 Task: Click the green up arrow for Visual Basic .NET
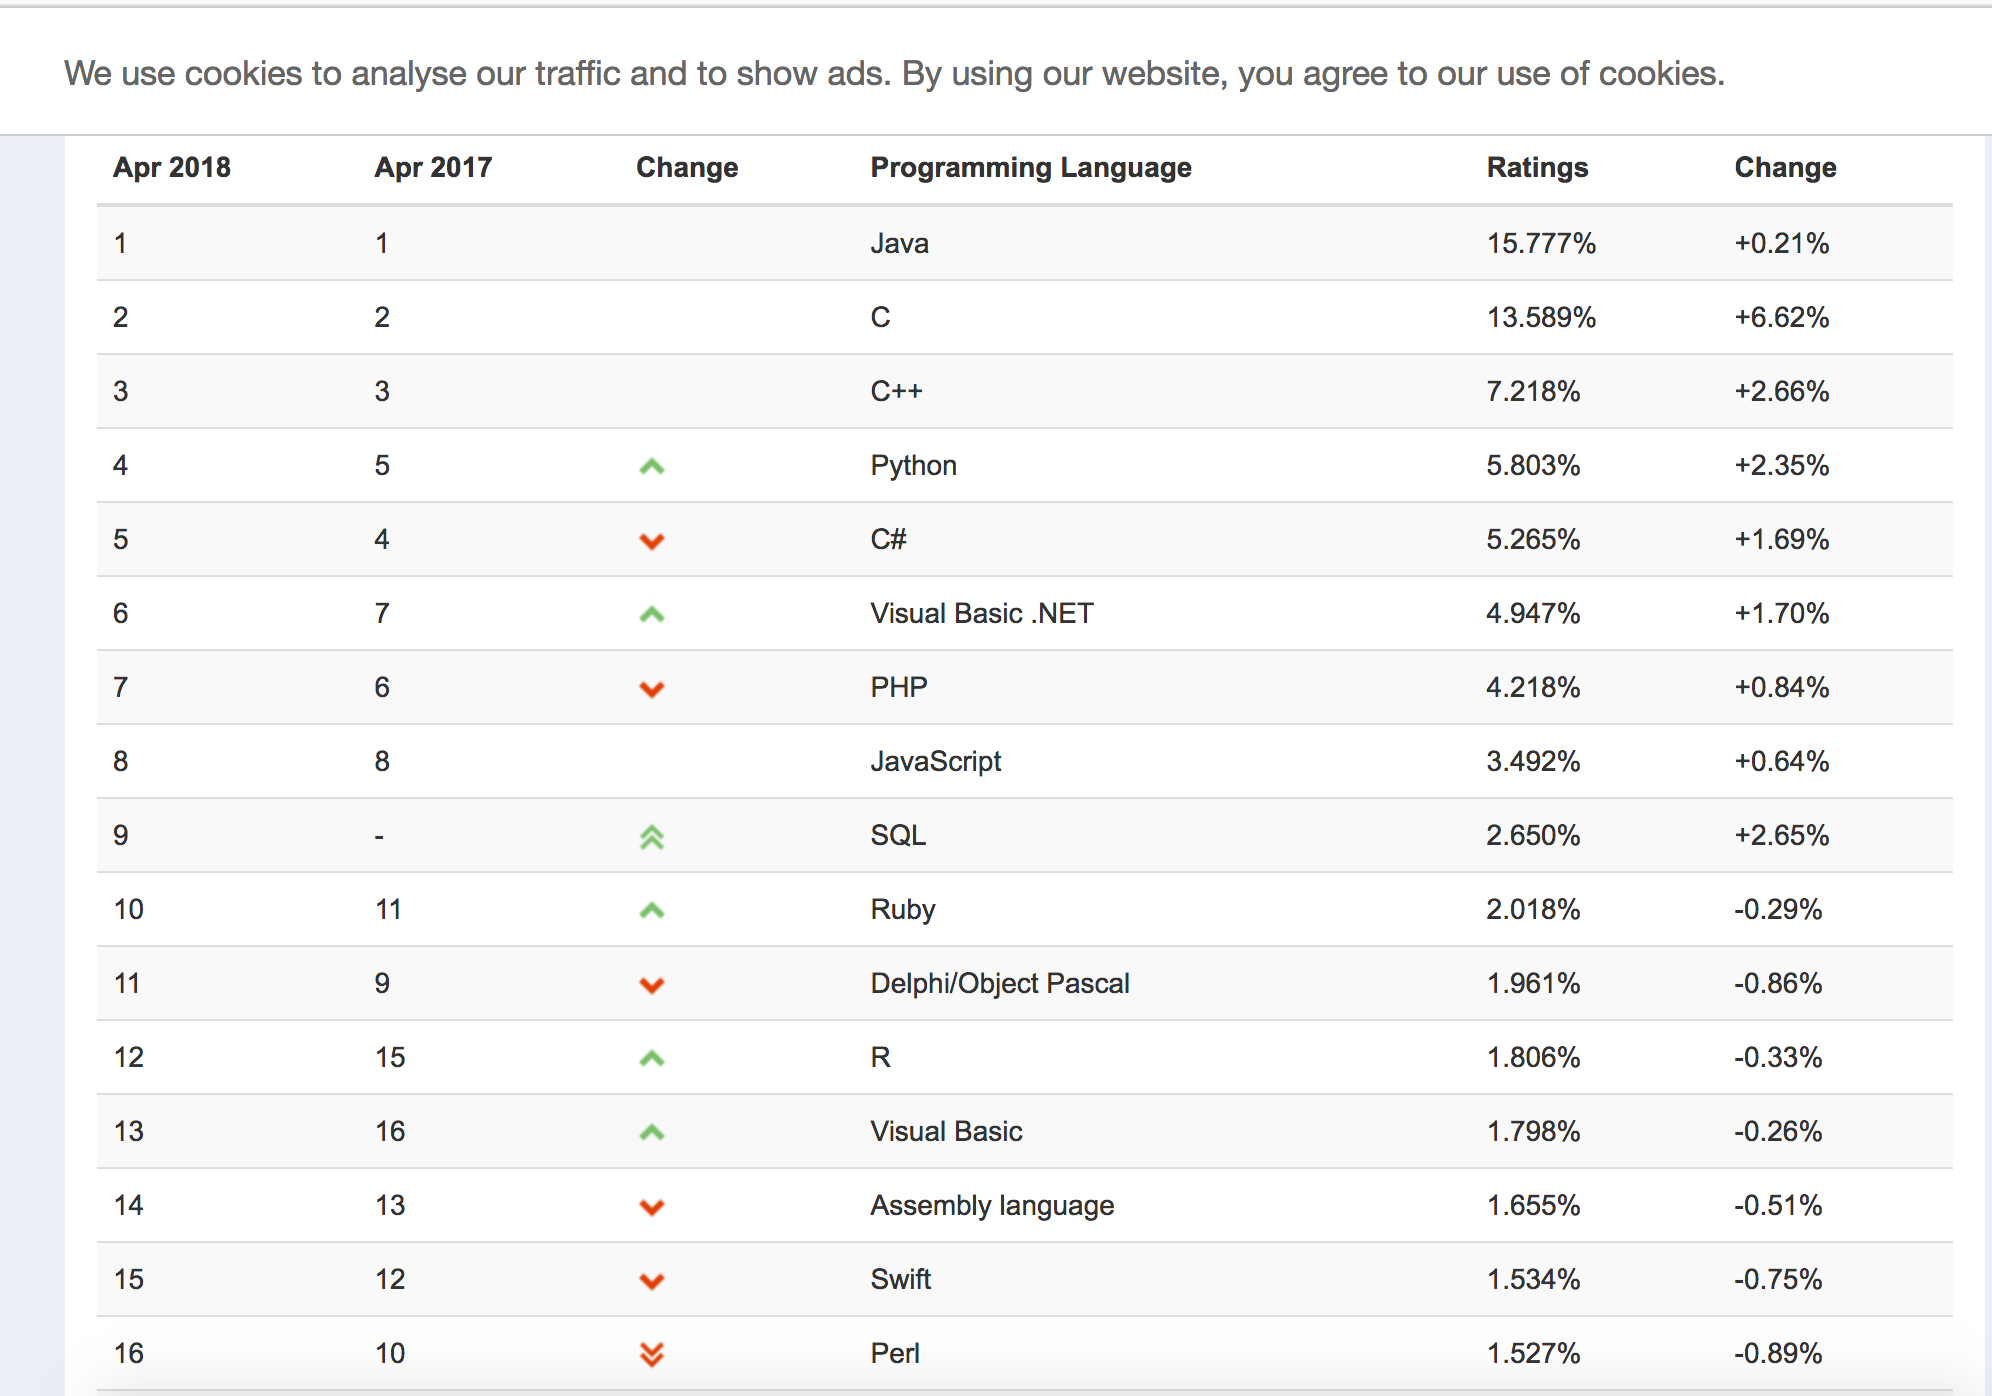coord(652,614)
